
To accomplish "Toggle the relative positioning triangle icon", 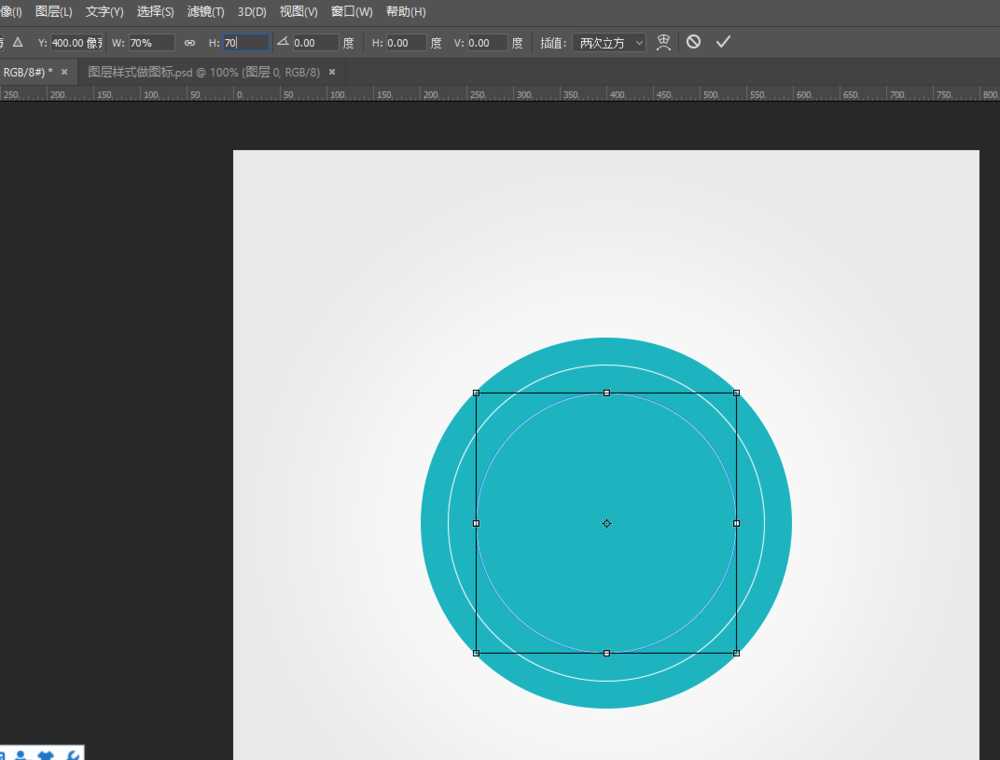I will [x=17, y=43].
